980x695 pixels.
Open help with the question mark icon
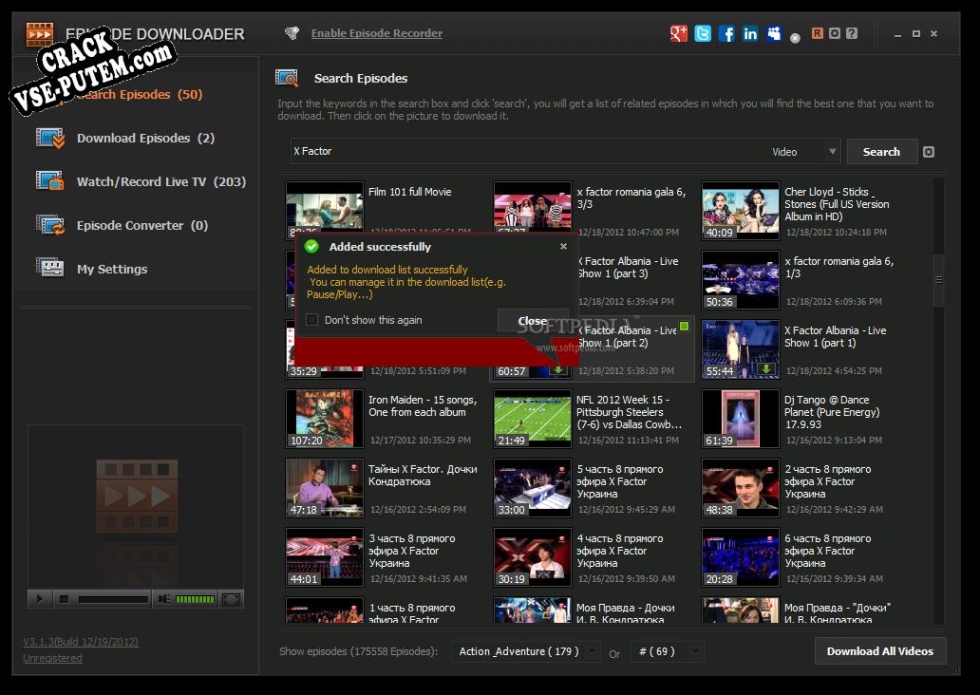point(852,33)
